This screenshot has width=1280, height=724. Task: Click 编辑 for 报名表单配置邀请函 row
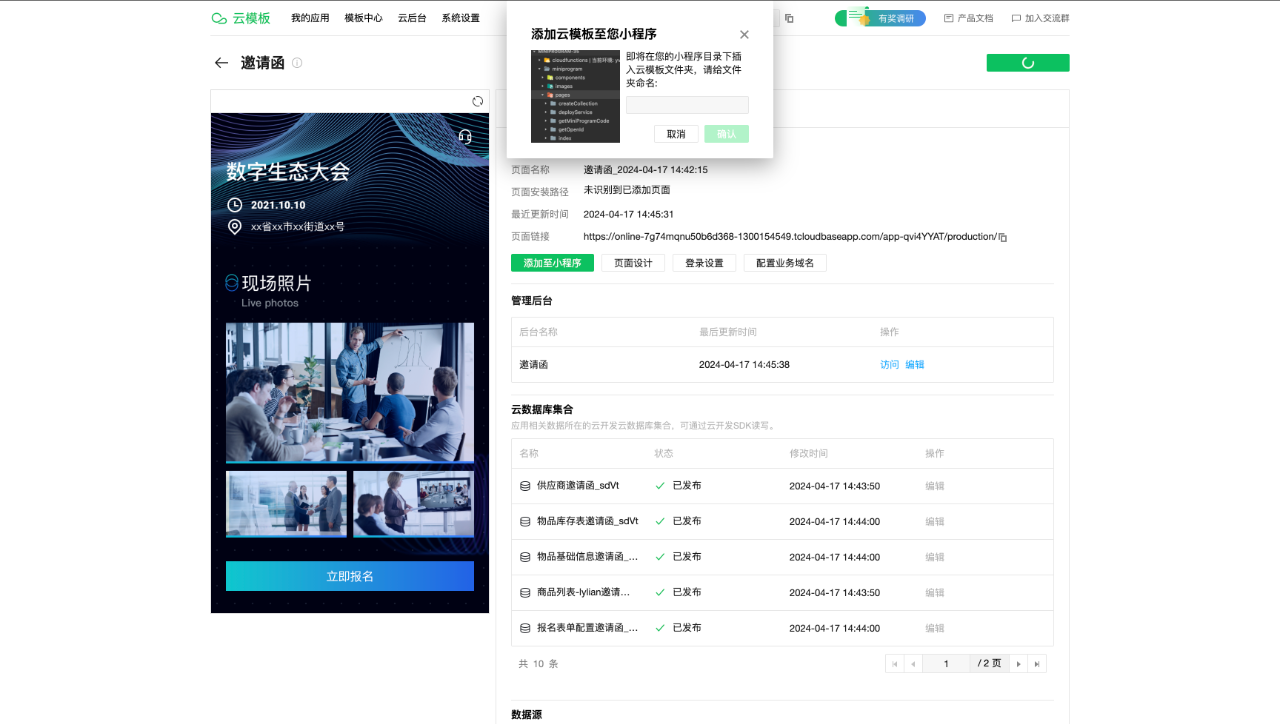click(x=935, y=628)
